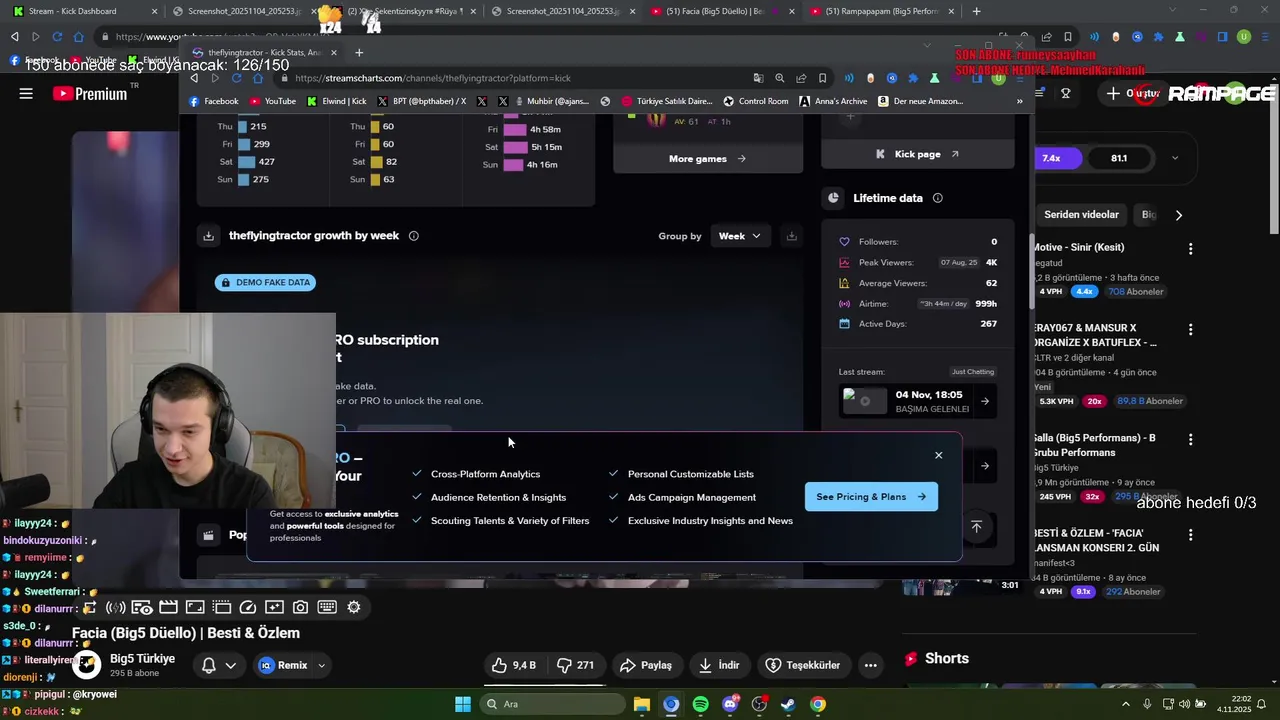Expand the Remix dropdown arrow
Image resolution: width=1280 pixels, height=720 pixels.
pyautogui.click(x=321, y=665)
